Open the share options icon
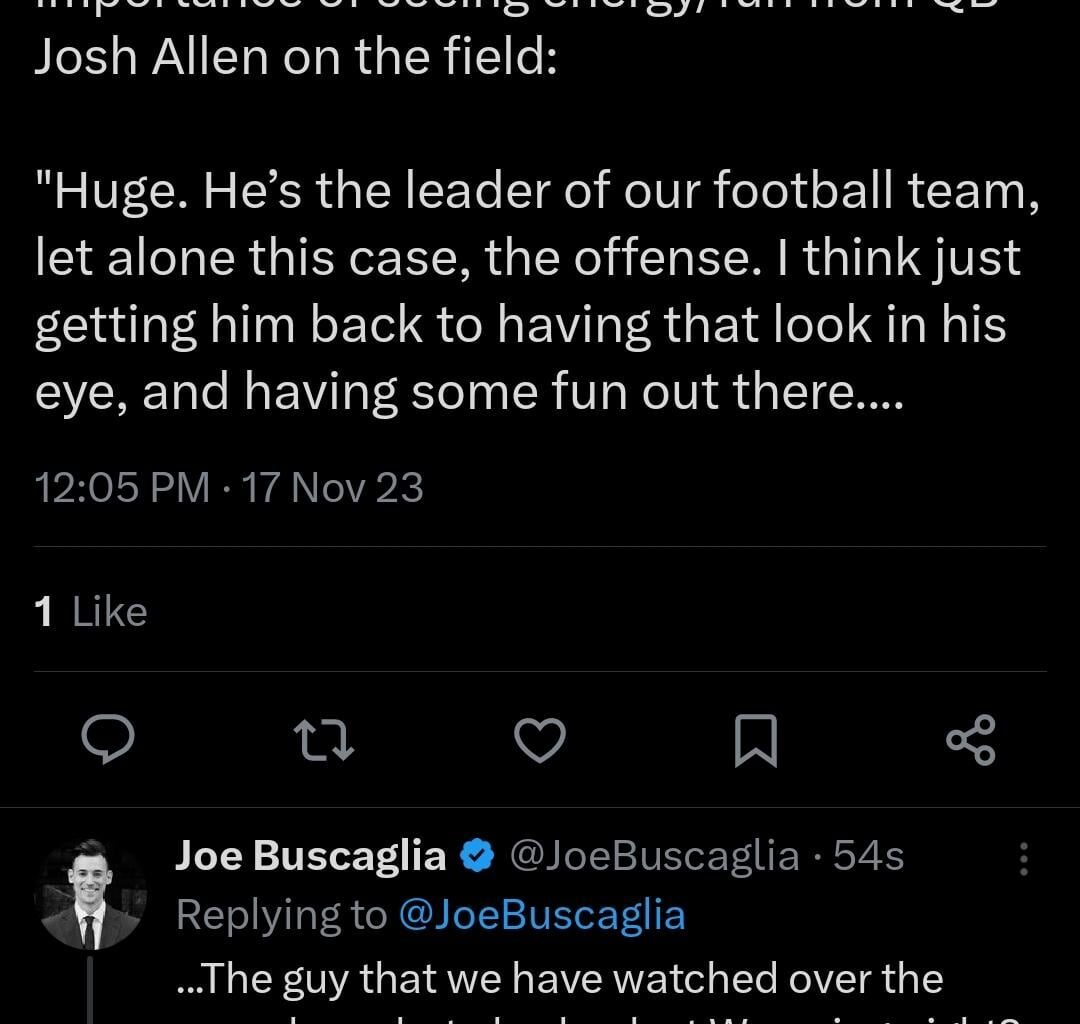The height and width of the screenshot is (1024, 1080). coord(970,741)
